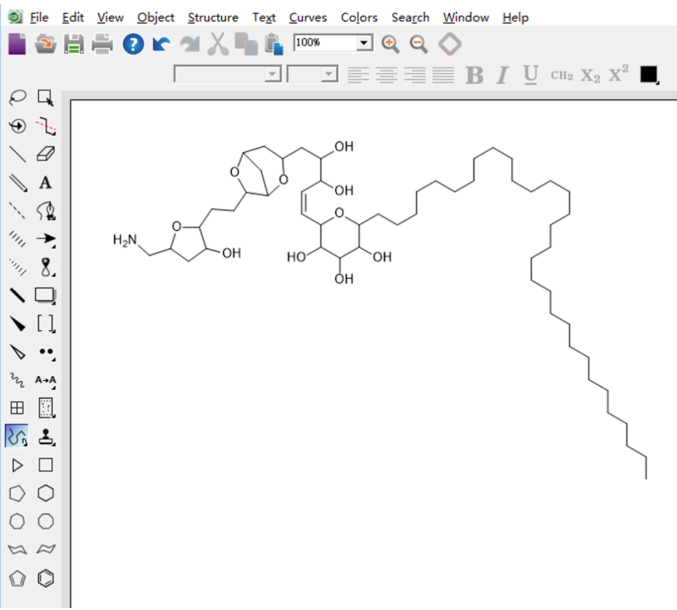Select the Cyclohexane Chair ring tool
677x610 pixels.
[x=17, y=550]
